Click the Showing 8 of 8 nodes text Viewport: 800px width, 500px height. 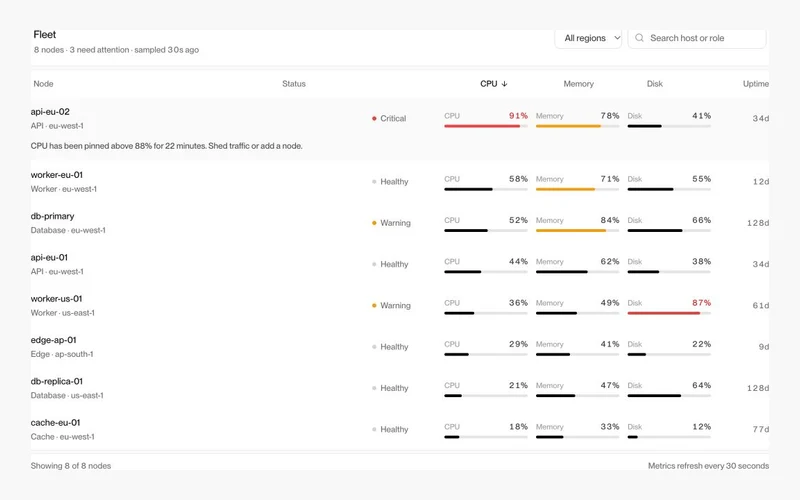pos(70,466)
